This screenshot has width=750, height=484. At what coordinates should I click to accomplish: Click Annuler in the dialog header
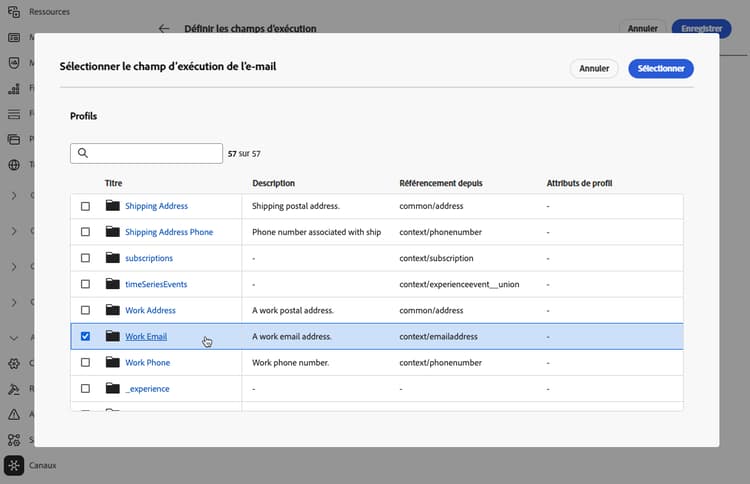[x=594, y=69]
